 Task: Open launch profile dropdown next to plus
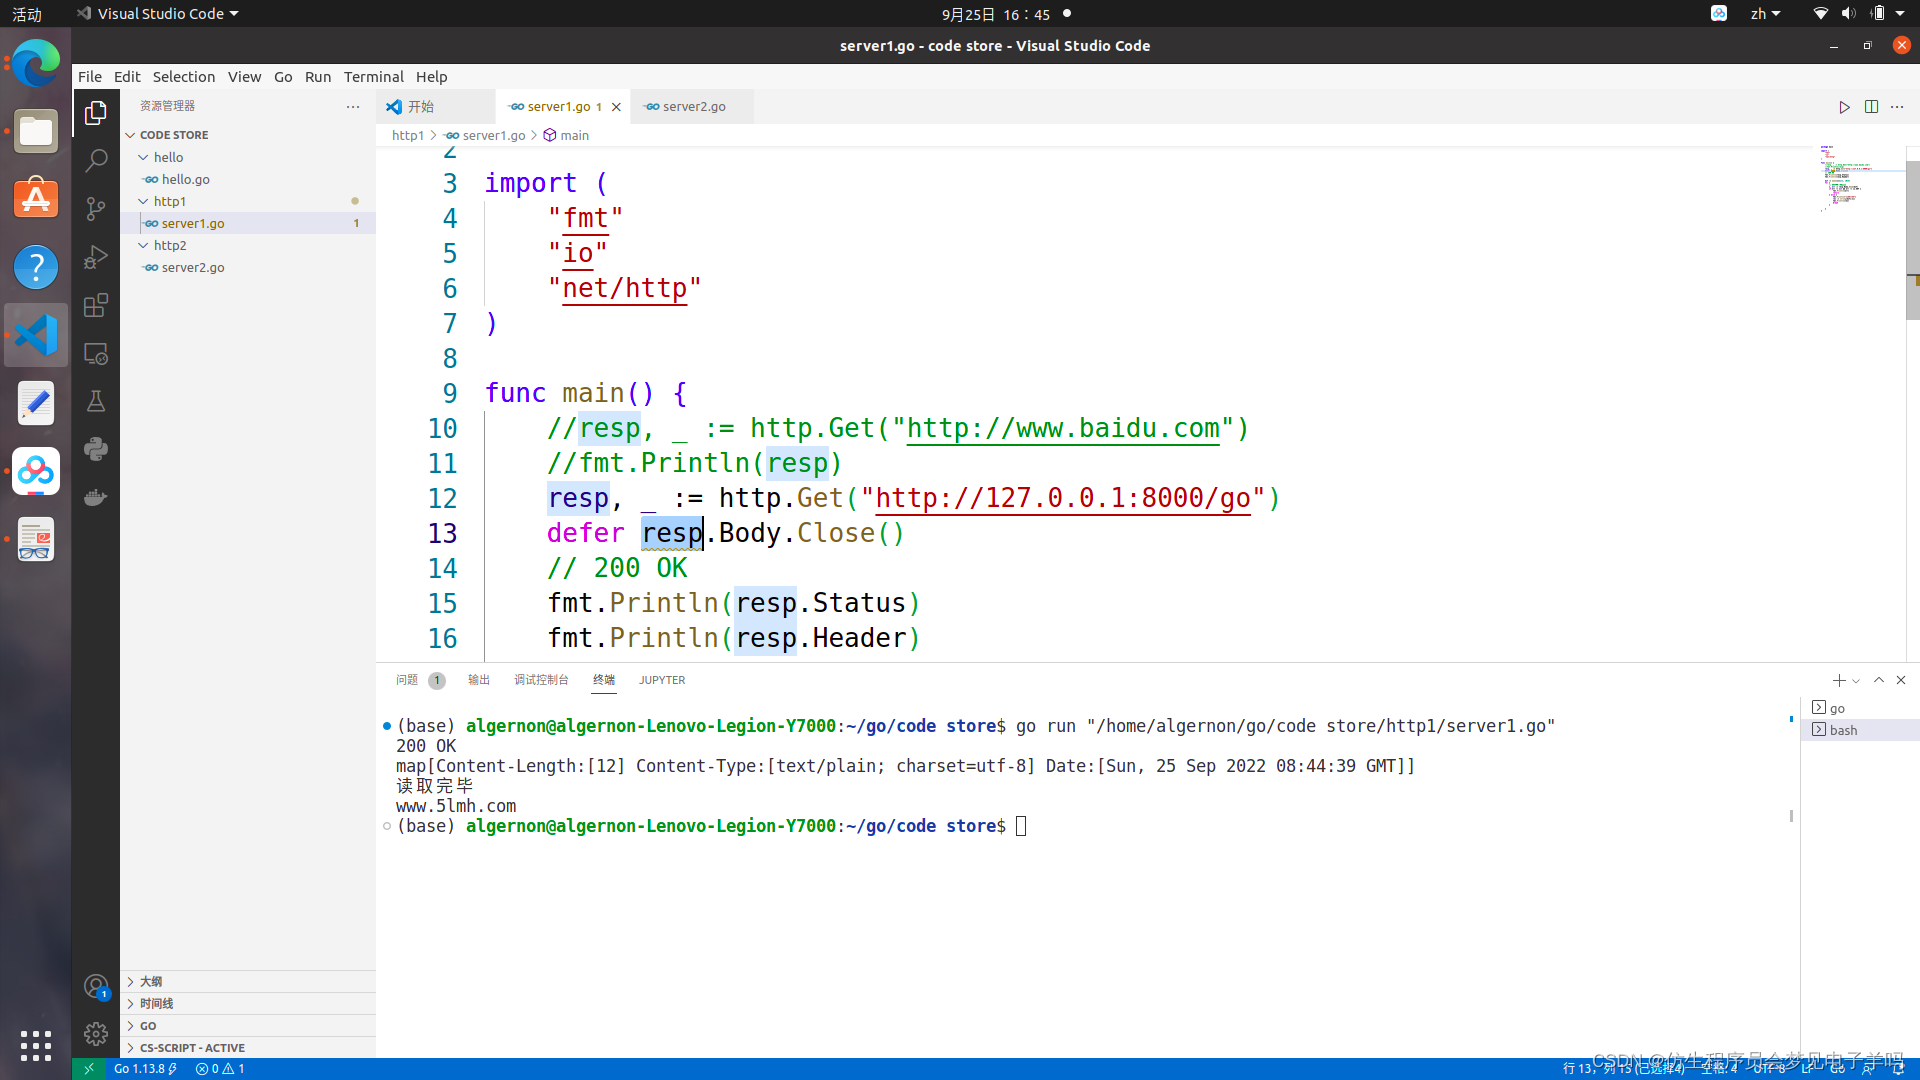click(x=1856, y=681)
